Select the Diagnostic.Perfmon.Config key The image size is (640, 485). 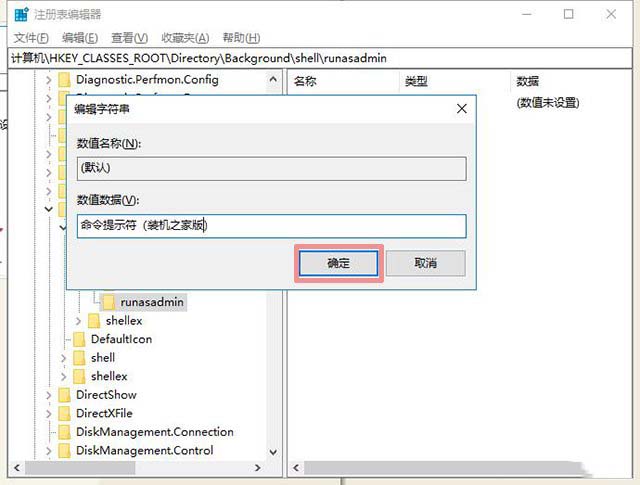tap(147, 80)
